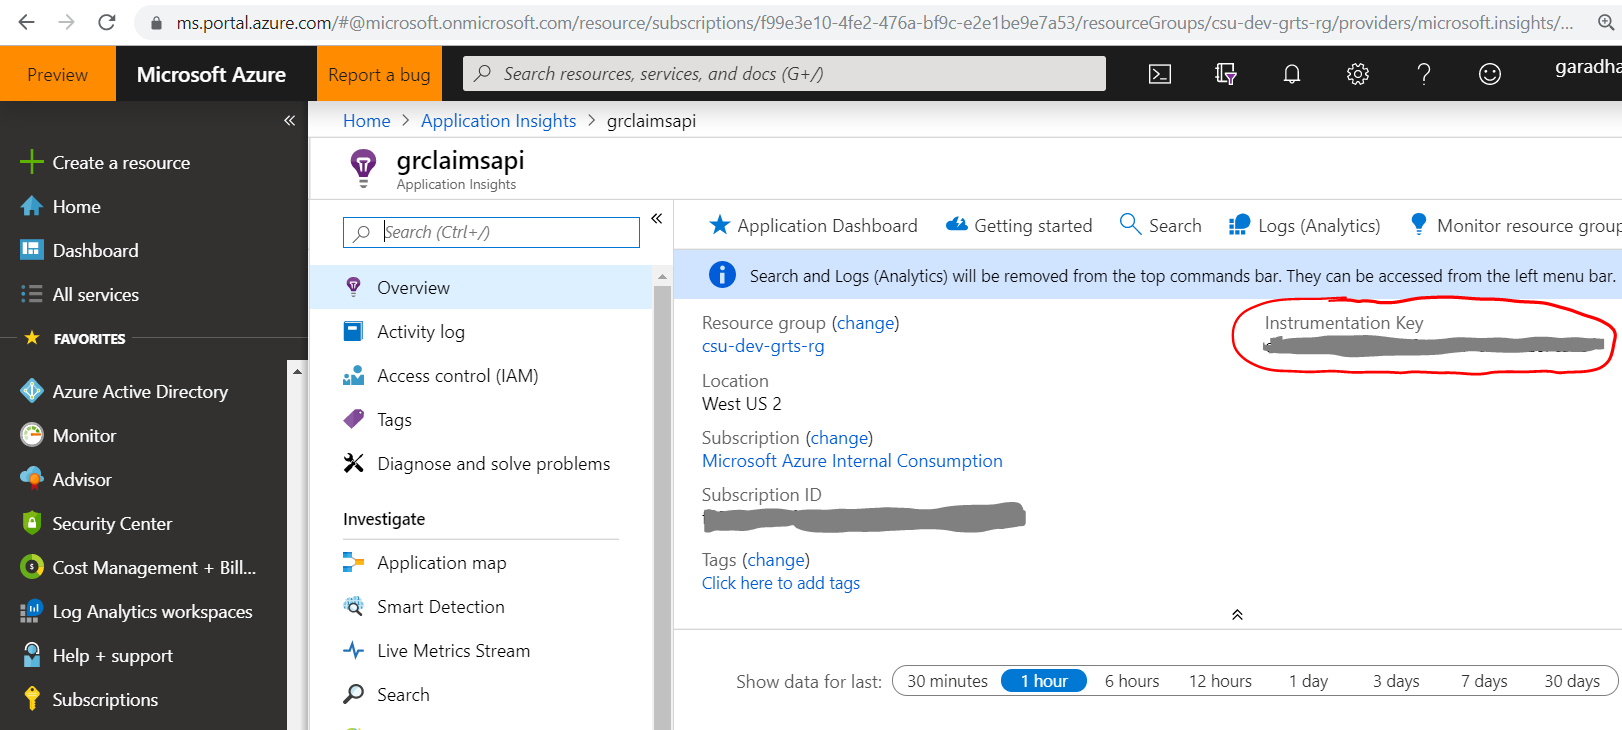Open portal settings gear icon
This screenshot has width=1622, height=730.
[x=1358, y=74]
